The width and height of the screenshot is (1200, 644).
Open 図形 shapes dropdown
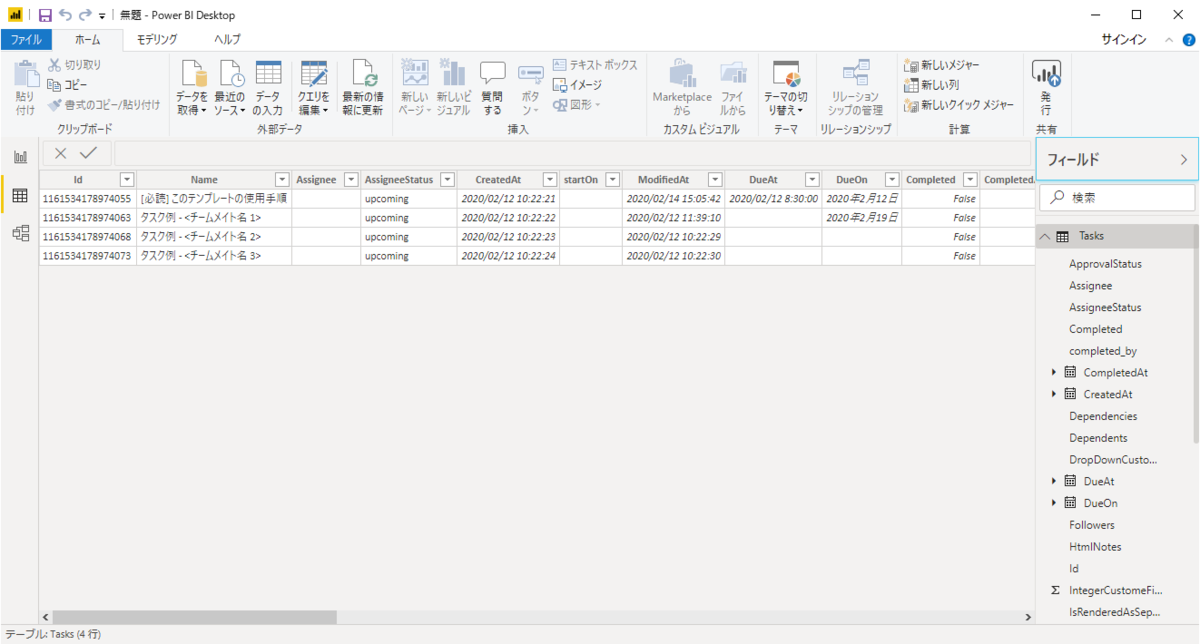(x=578, y=104)
